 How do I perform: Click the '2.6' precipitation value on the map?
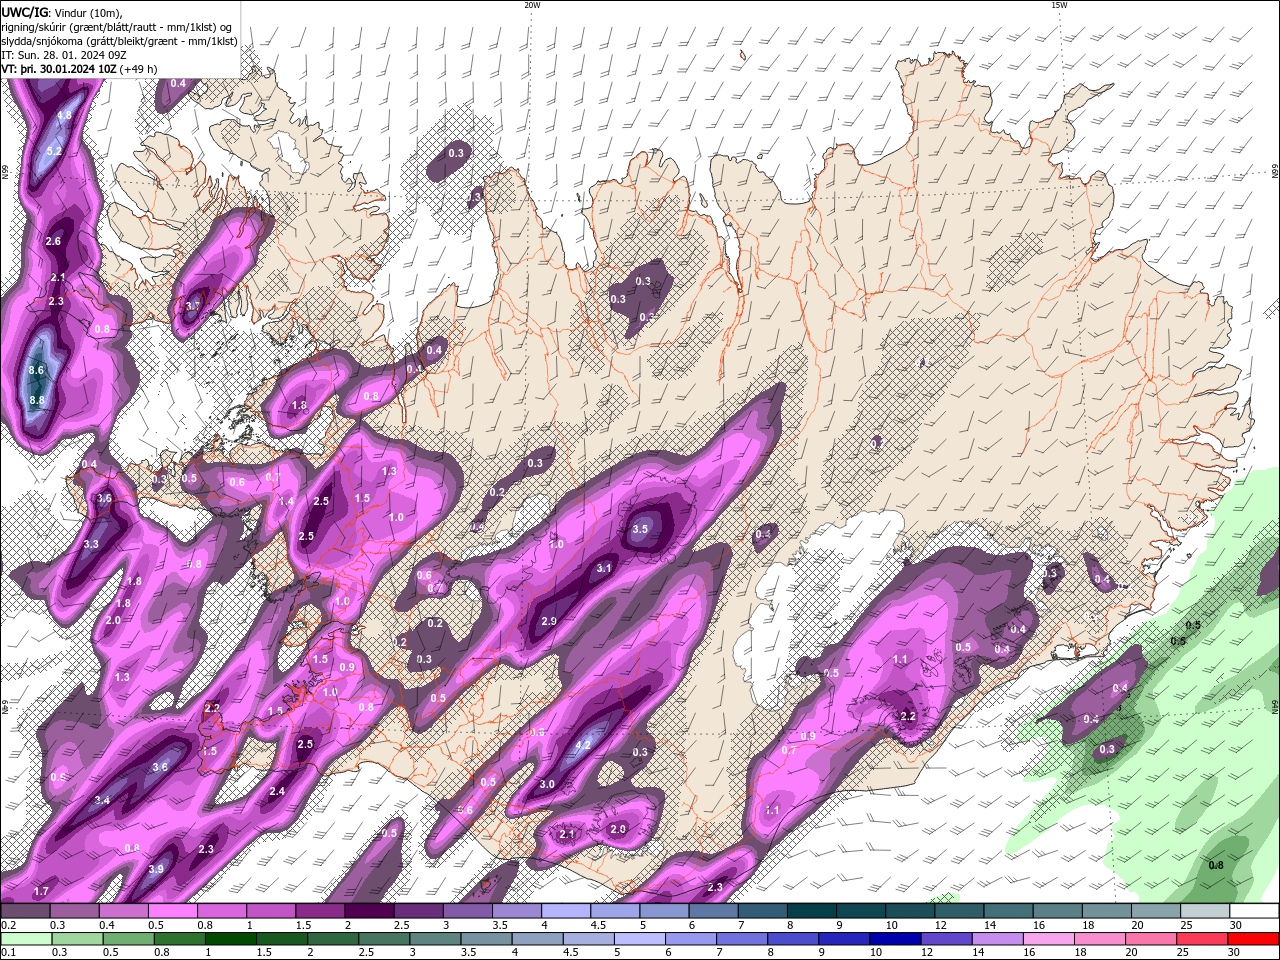[54, 241]
